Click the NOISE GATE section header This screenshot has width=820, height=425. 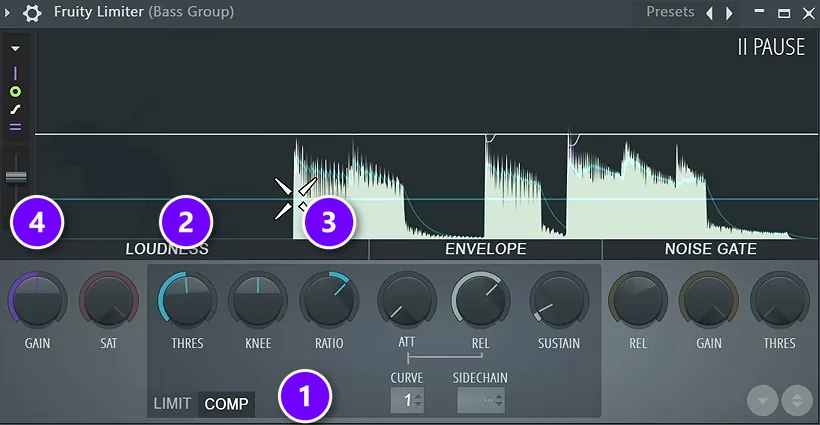(x=711, y=249)
